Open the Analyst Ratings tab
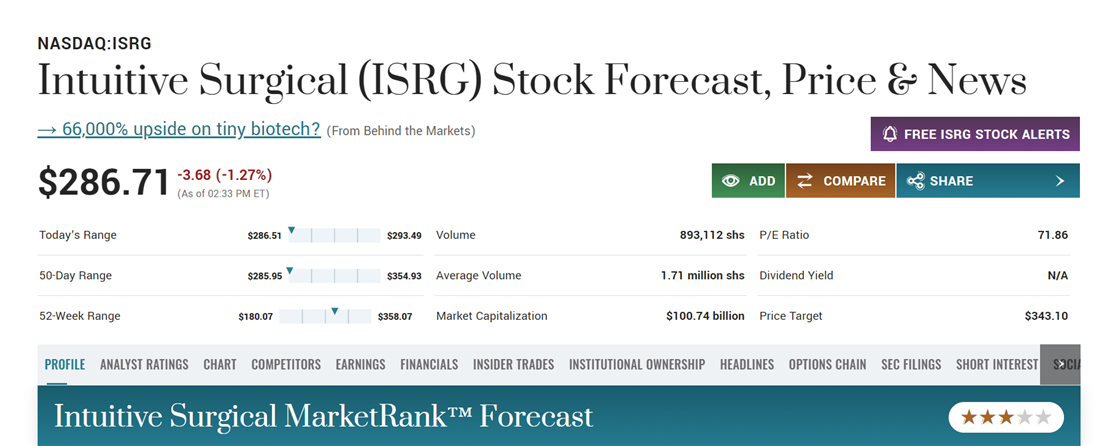Viewport: 1100px width, 446px height. point(144,365)
